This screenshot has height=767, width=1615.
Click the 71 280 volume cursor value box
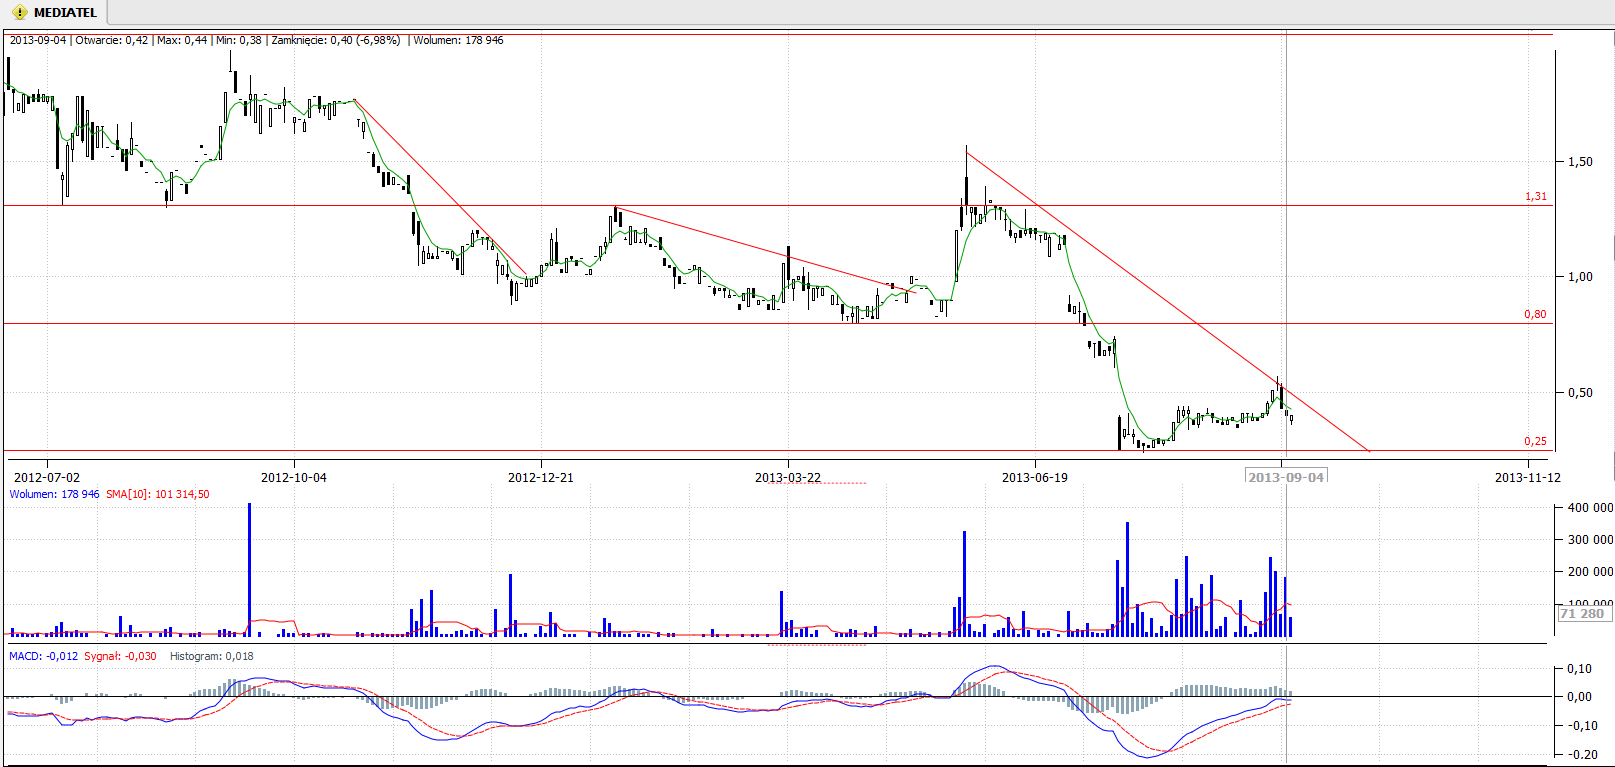click(1583, 613)
